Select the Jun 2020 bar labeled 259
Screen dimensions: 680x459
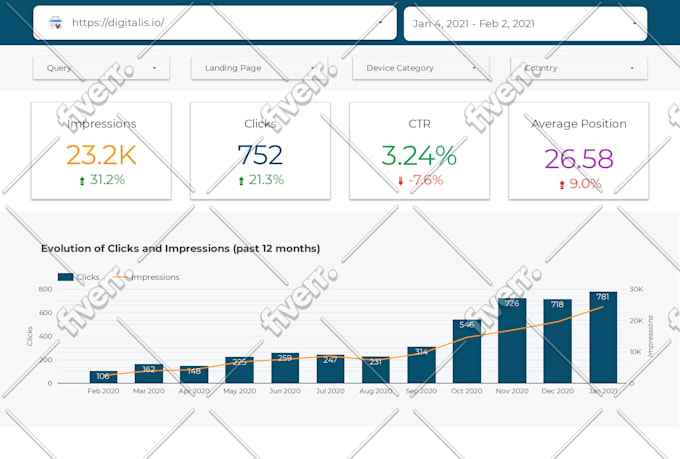(285, 368)
